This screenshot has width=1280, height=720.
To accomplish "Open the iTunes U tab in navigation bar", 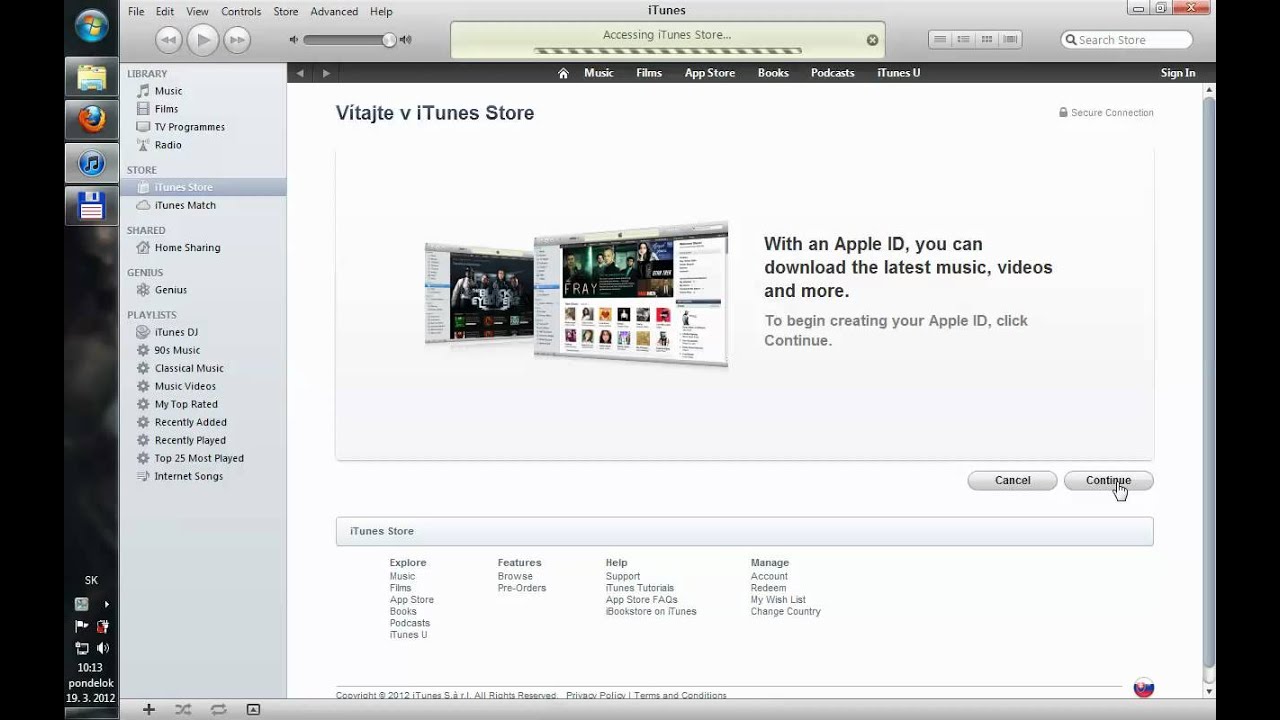I will click(x=898, y=73).
